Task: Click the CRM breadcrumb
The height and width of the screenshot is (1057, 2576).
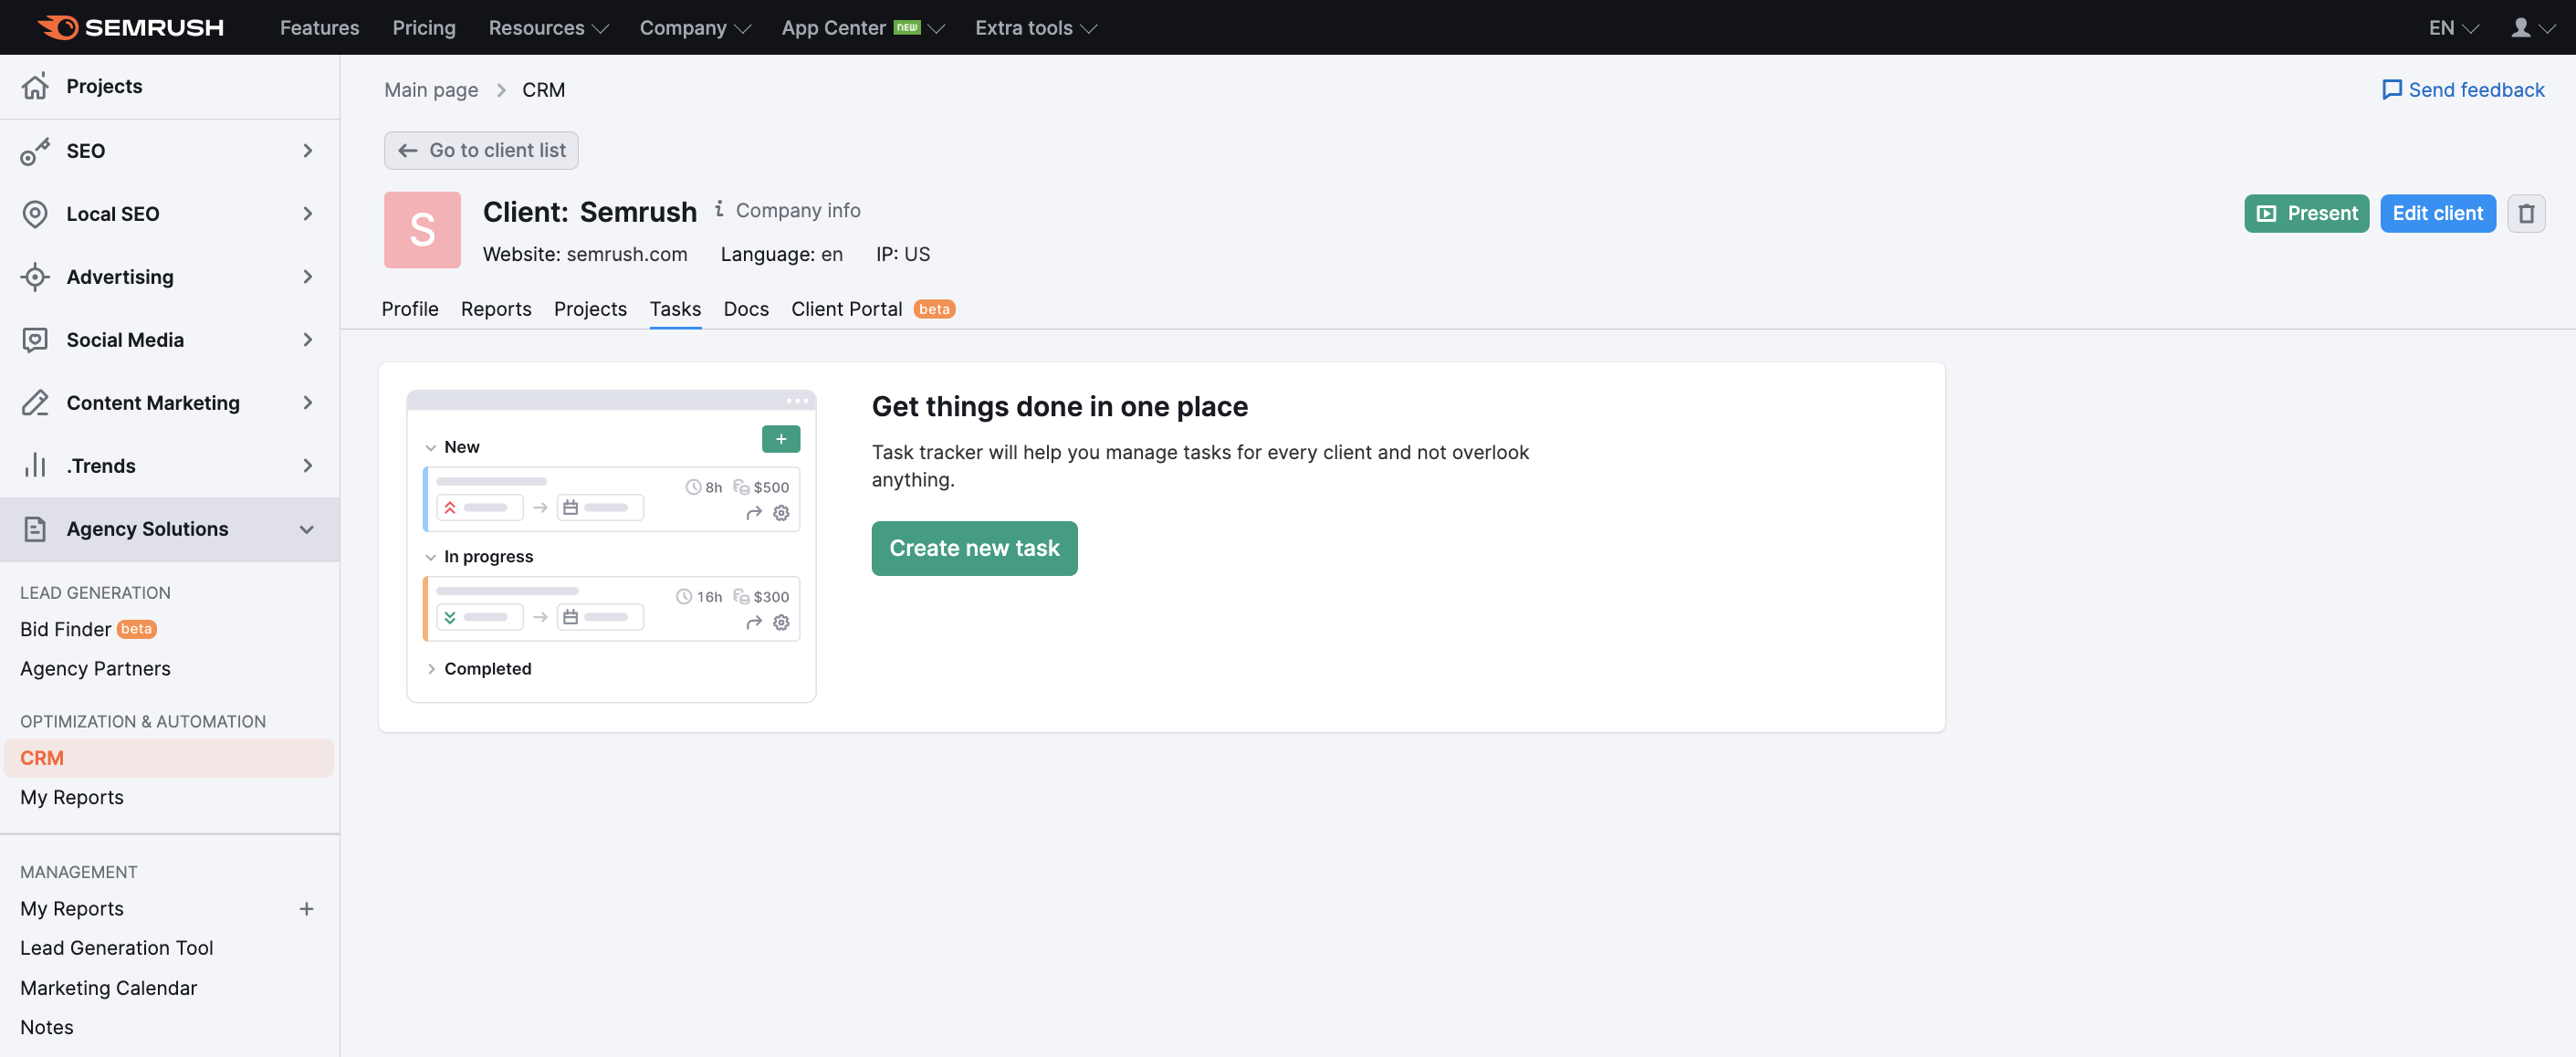Action: pos(544,90)
